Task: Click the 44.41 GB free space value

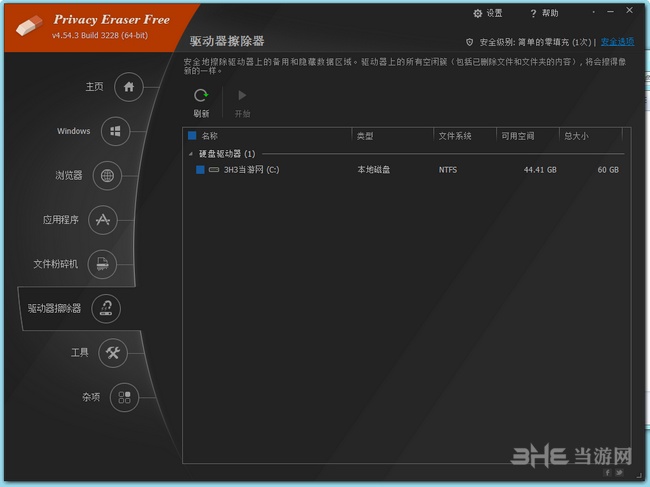Action: (540, 170)
